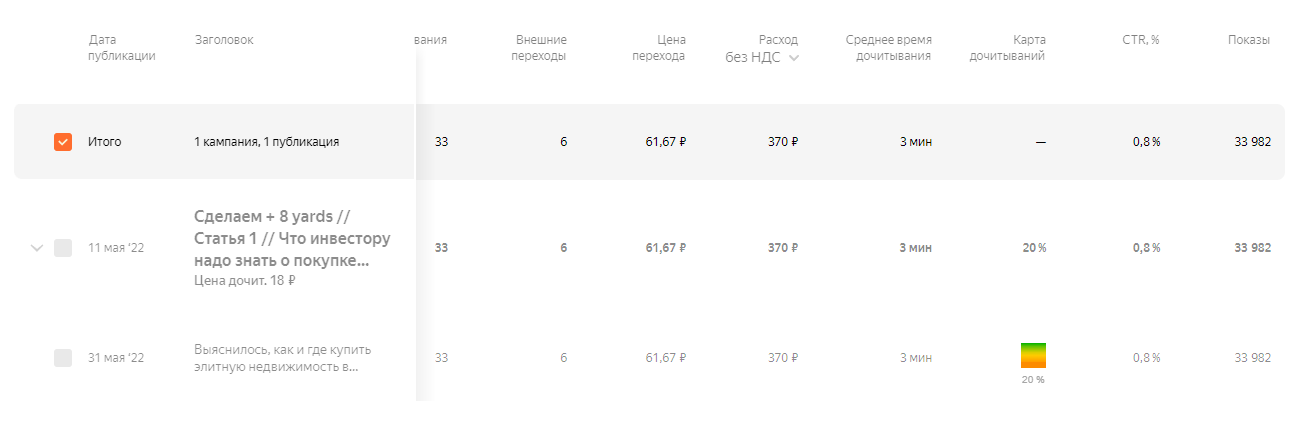The height and width of the screenshot is (424, 1307).
Task: Click the Заголовок column header
Action: coord(224,40)
